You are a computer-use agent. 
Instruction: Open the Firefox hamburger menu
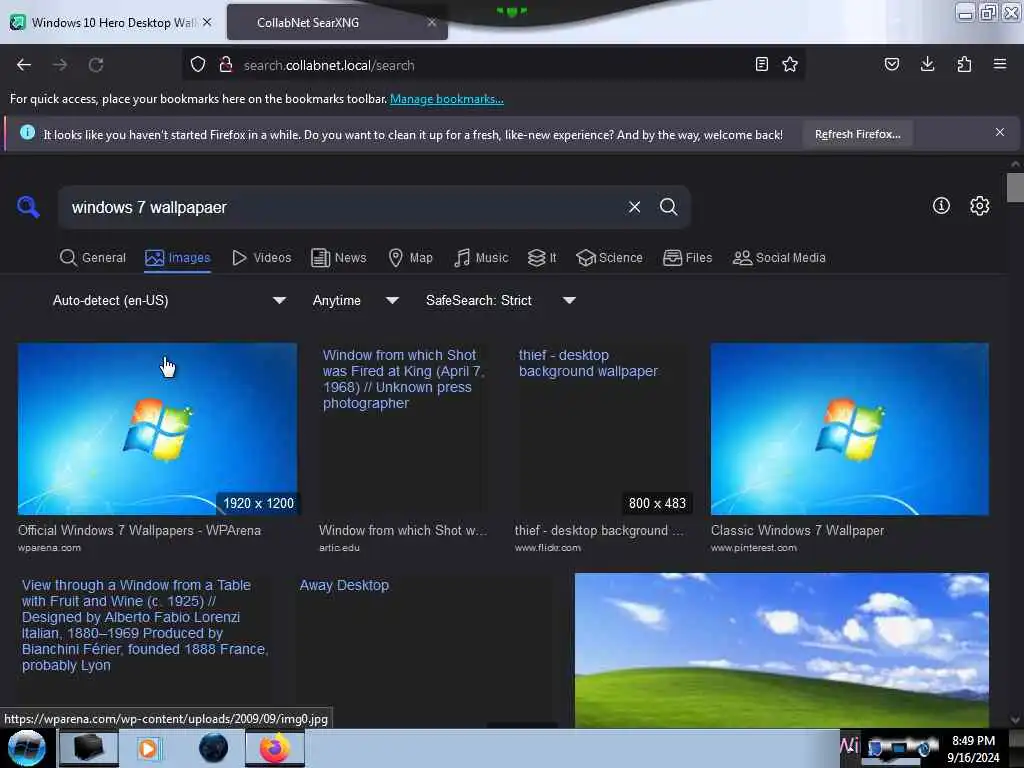1000,64
